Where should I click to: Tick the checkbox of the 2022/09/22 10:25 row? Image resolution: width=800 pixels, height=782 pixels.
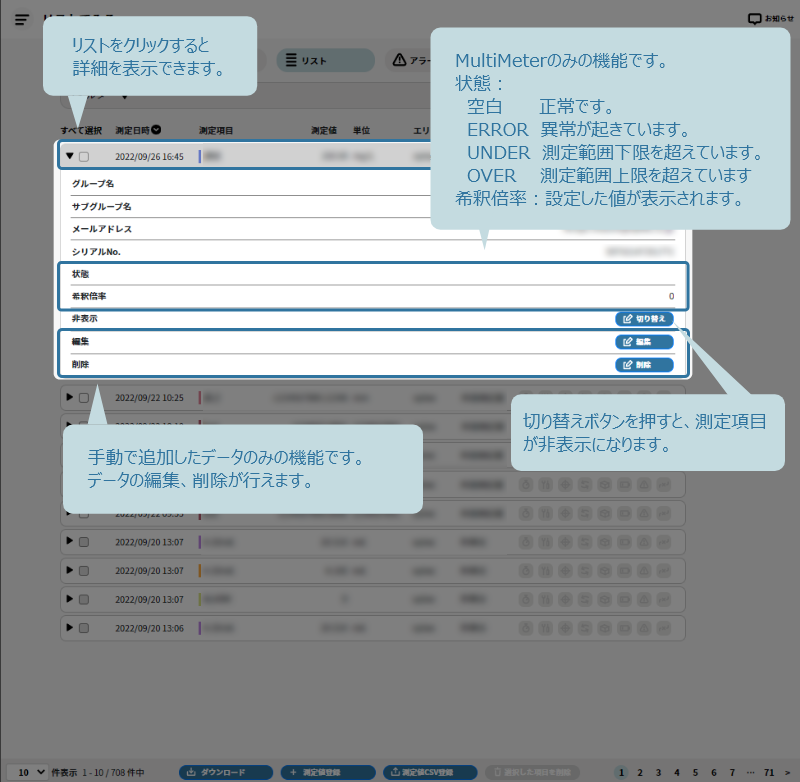coord(84,398)
